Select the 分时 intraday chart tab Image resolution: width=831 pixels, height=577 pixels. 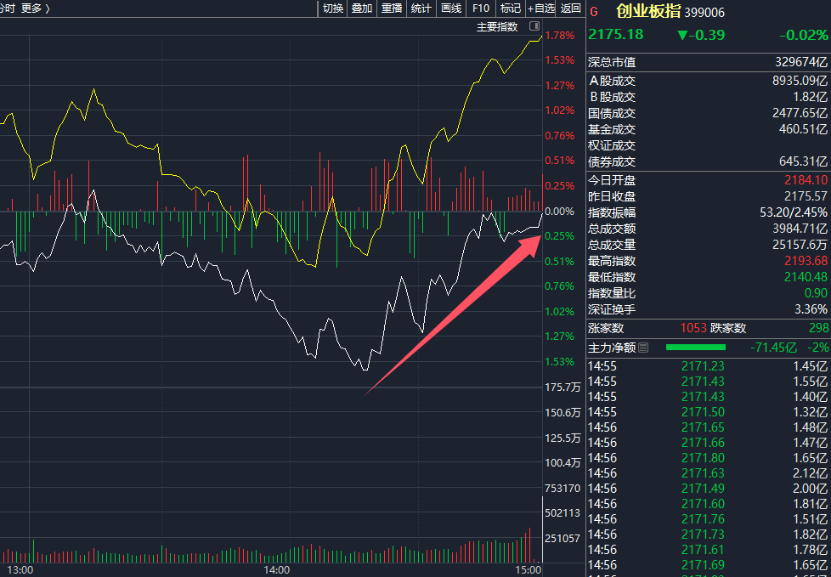coord(6,8)
